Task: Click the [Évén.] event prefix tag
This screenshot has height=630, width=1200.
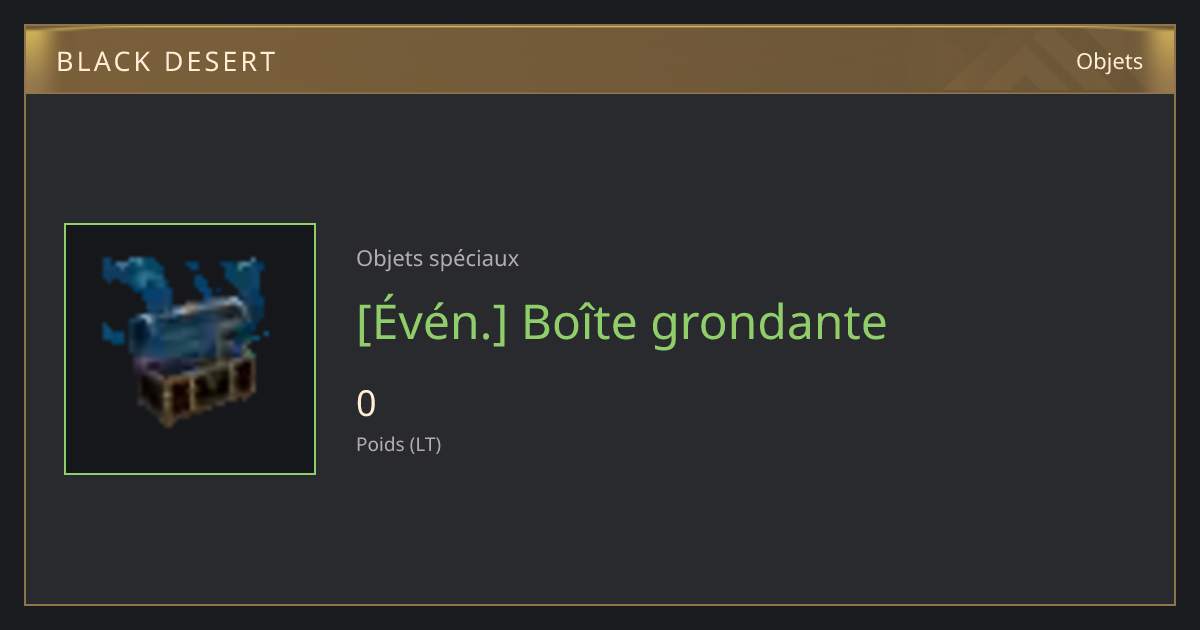Action: [x=431, y=322]
